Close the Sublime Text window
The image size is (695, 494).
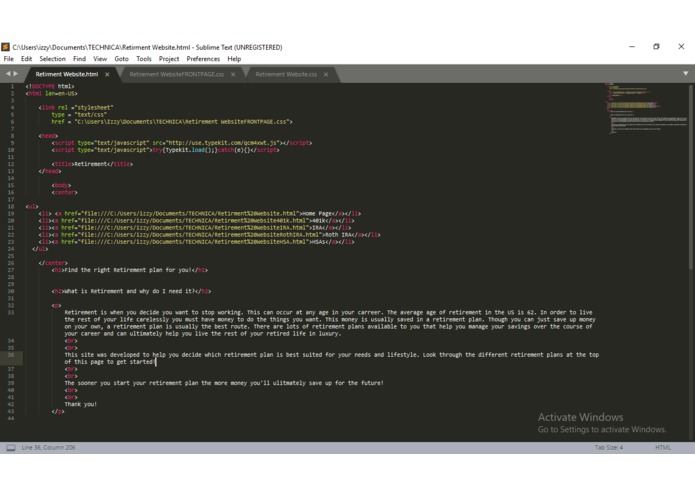pyautogui.click(x=681, y=47)
